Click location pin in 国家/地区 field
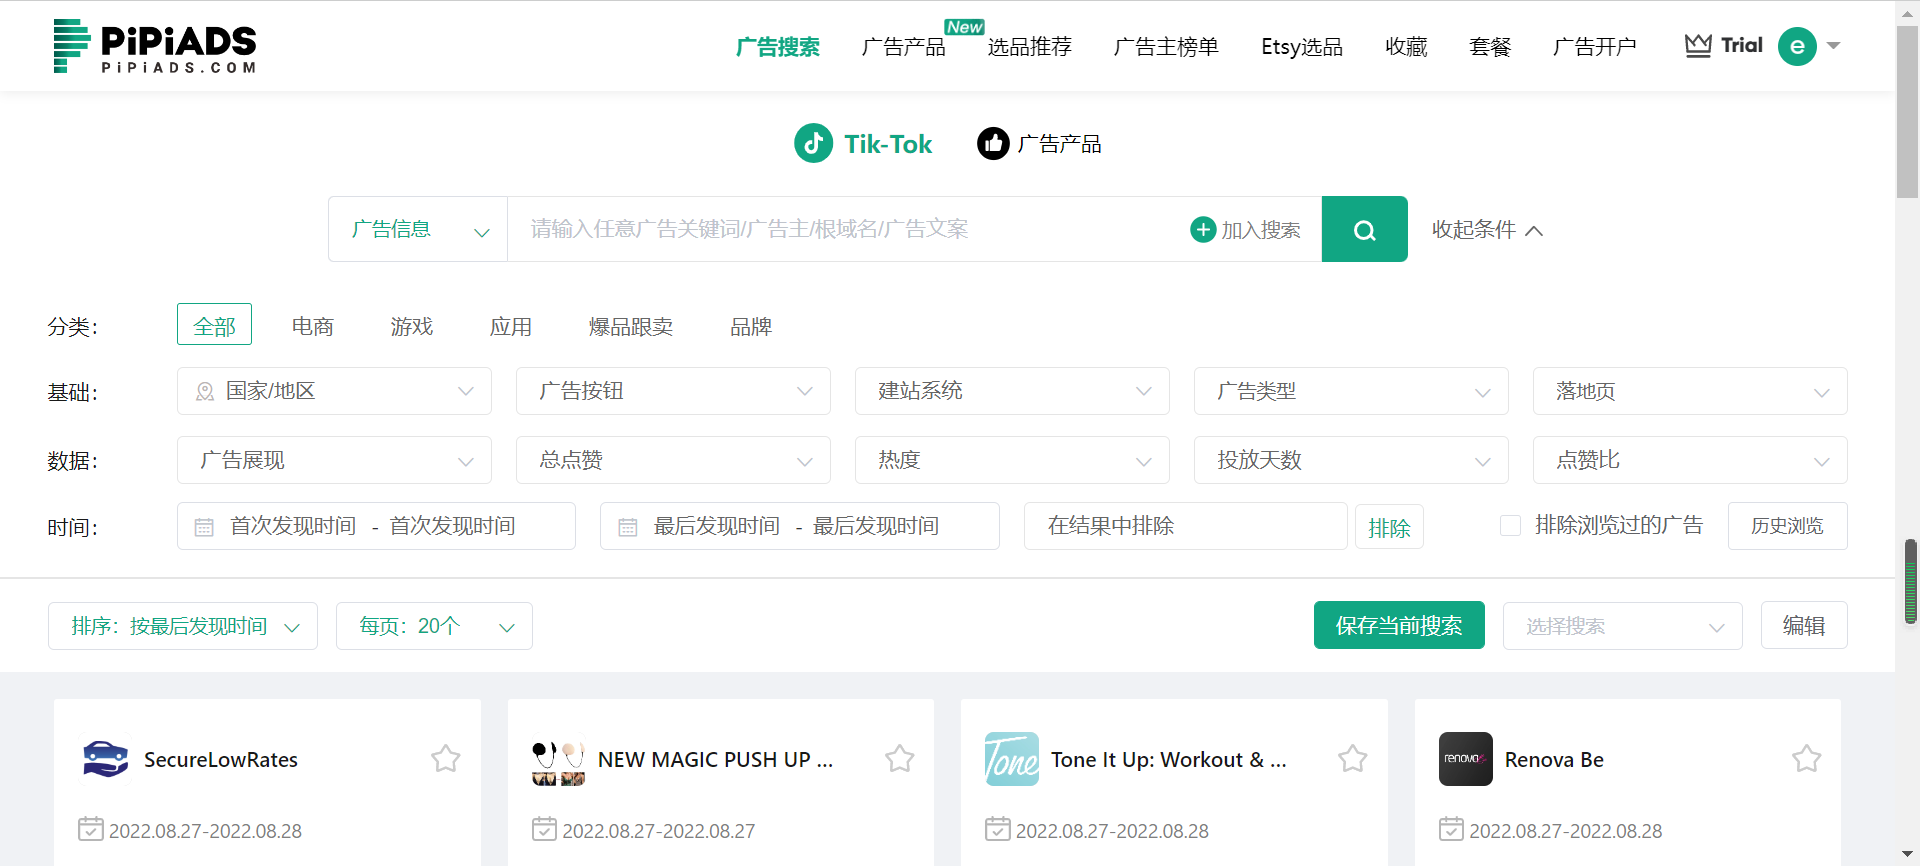 (x=205, y=392)
